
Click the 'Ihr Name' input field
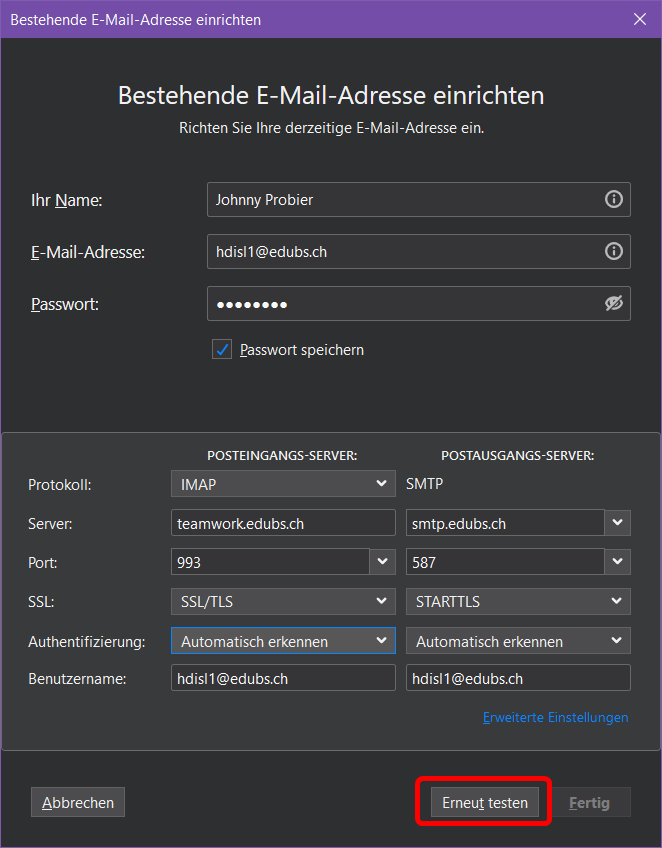(x=405, y=200)
